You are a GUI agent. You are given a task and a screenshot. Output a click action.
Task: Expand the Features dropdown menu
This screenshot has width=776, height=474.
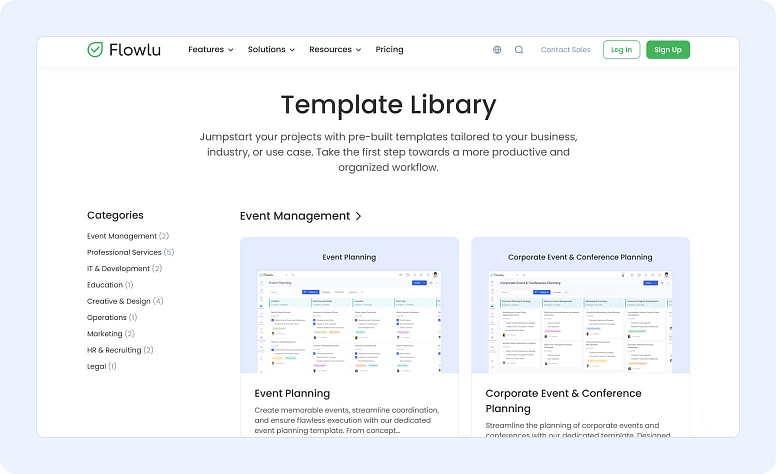pyautogui.click(x=210, y=50)
